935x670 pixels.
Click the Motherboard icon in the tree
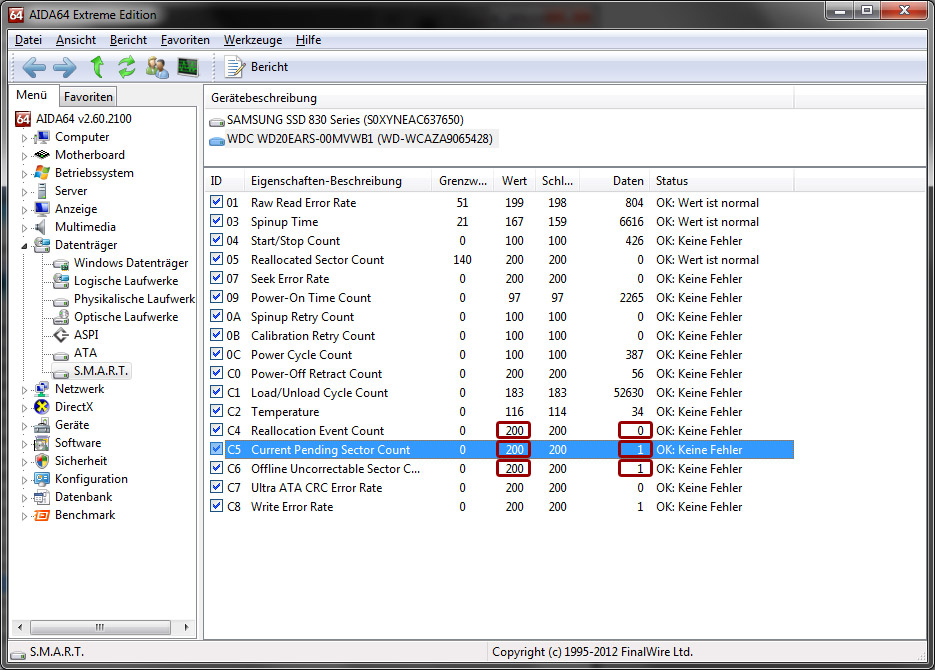[42, 155]
